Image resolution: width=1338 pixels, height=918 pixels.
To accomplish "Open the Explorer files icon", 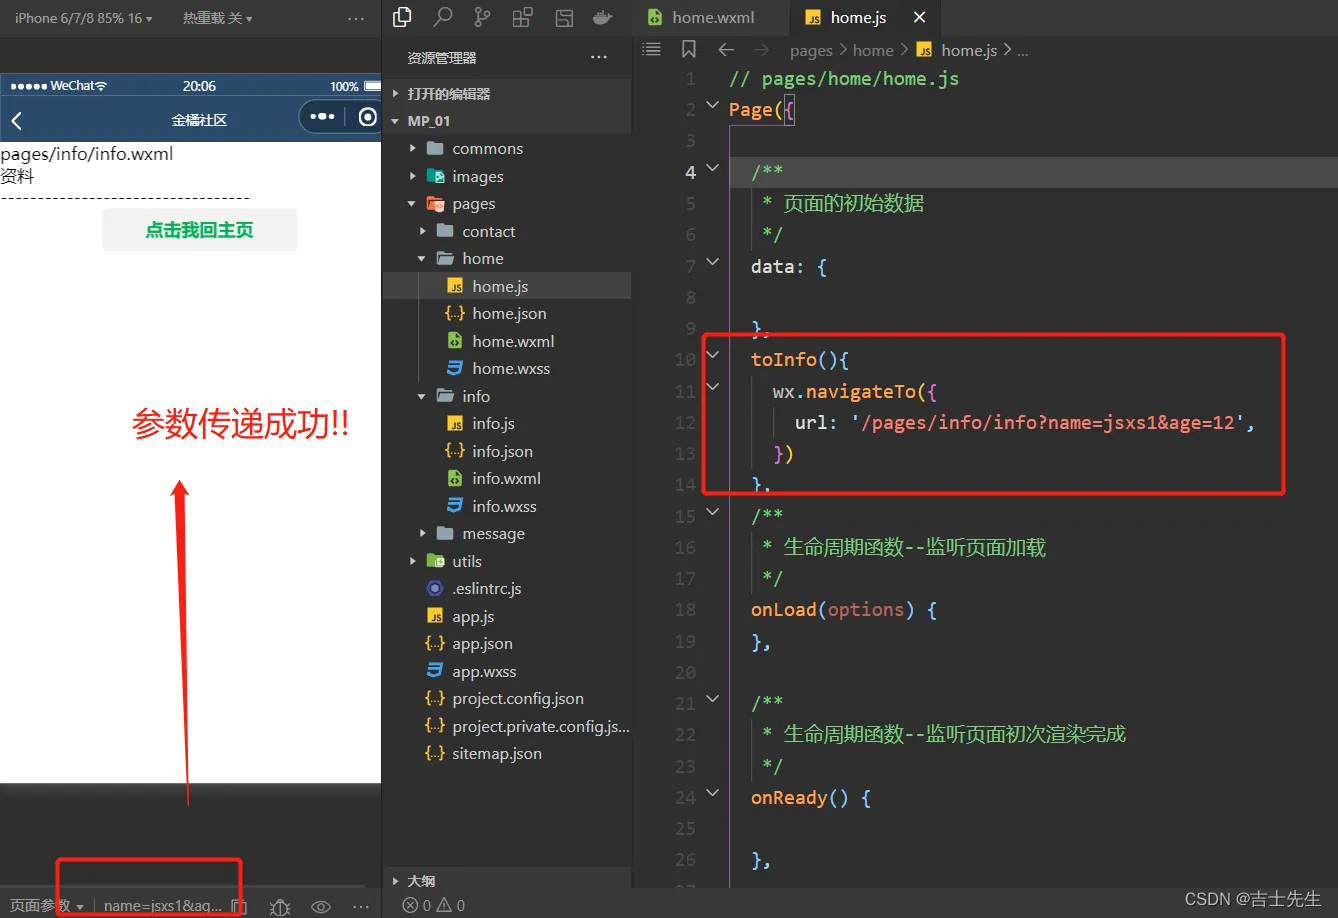I will [402, 17].
